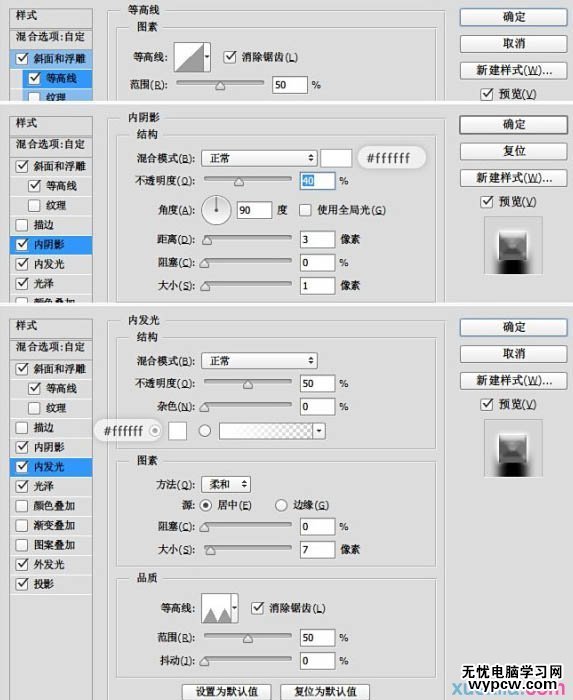Focus 不透明度 field showing 50 in 内发光 dialog

point(317,383)
